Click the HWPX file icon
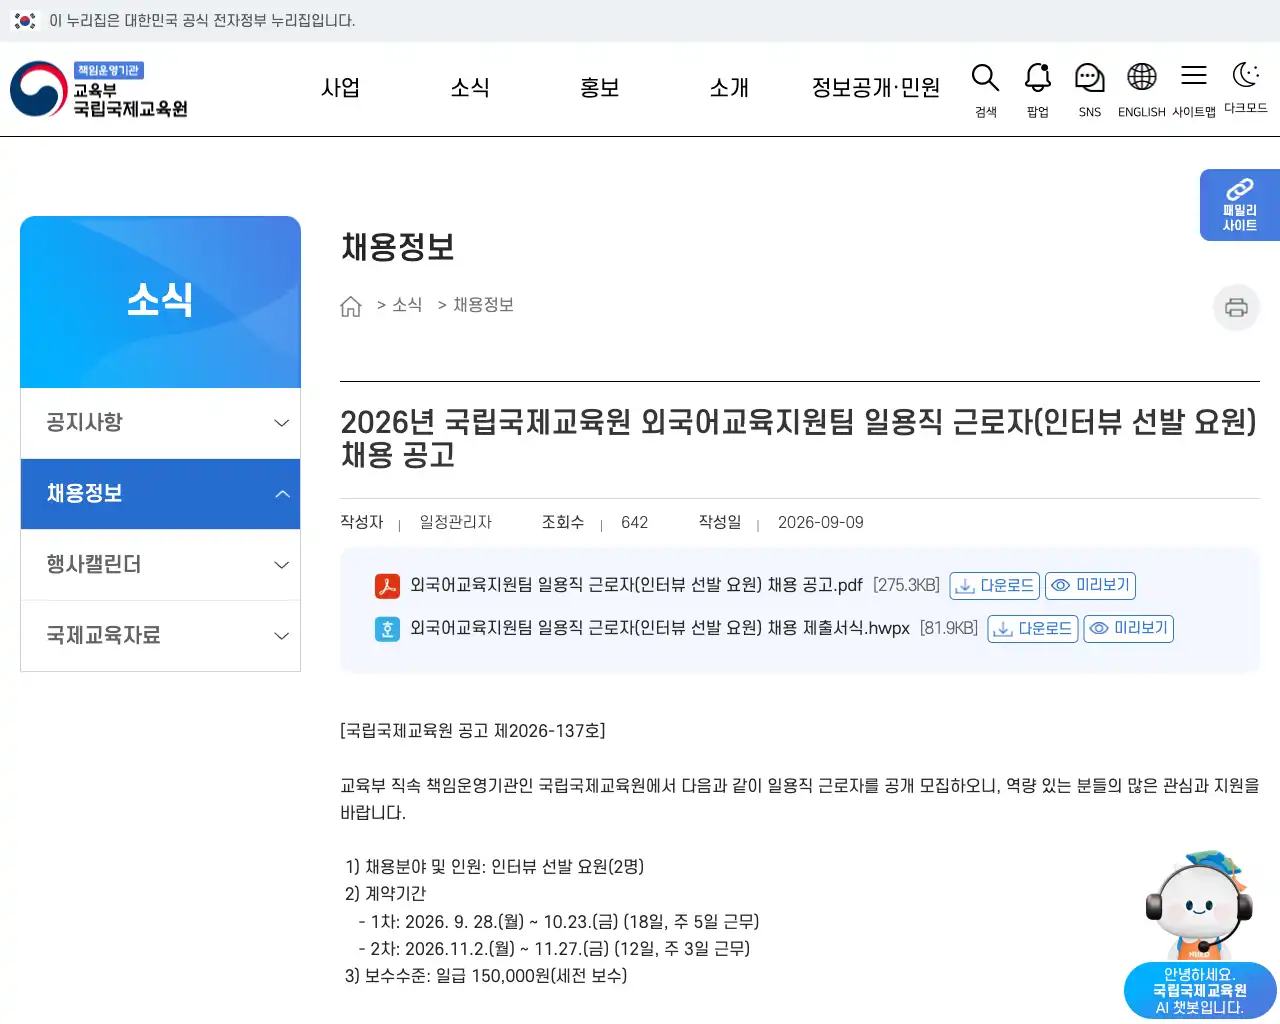 tap(387, 629)
